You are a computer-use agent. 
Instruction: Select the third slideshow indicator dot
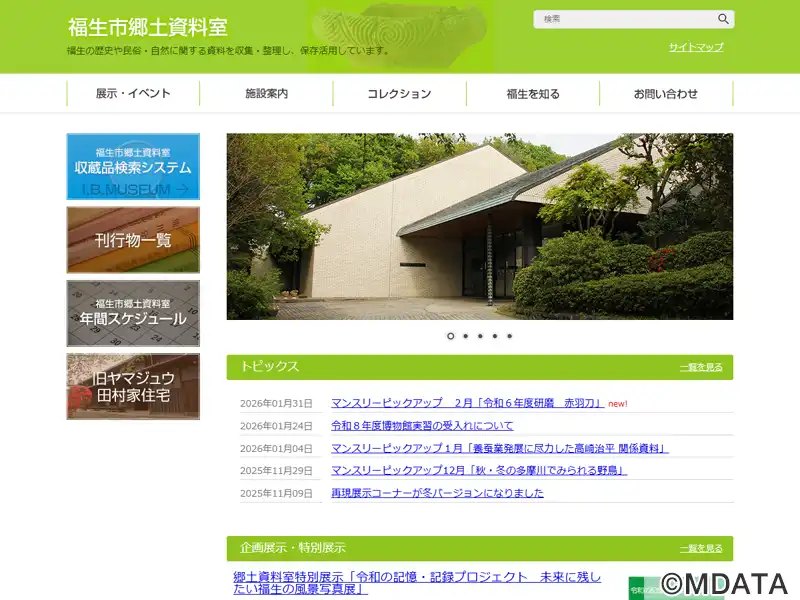click(480, 336)
